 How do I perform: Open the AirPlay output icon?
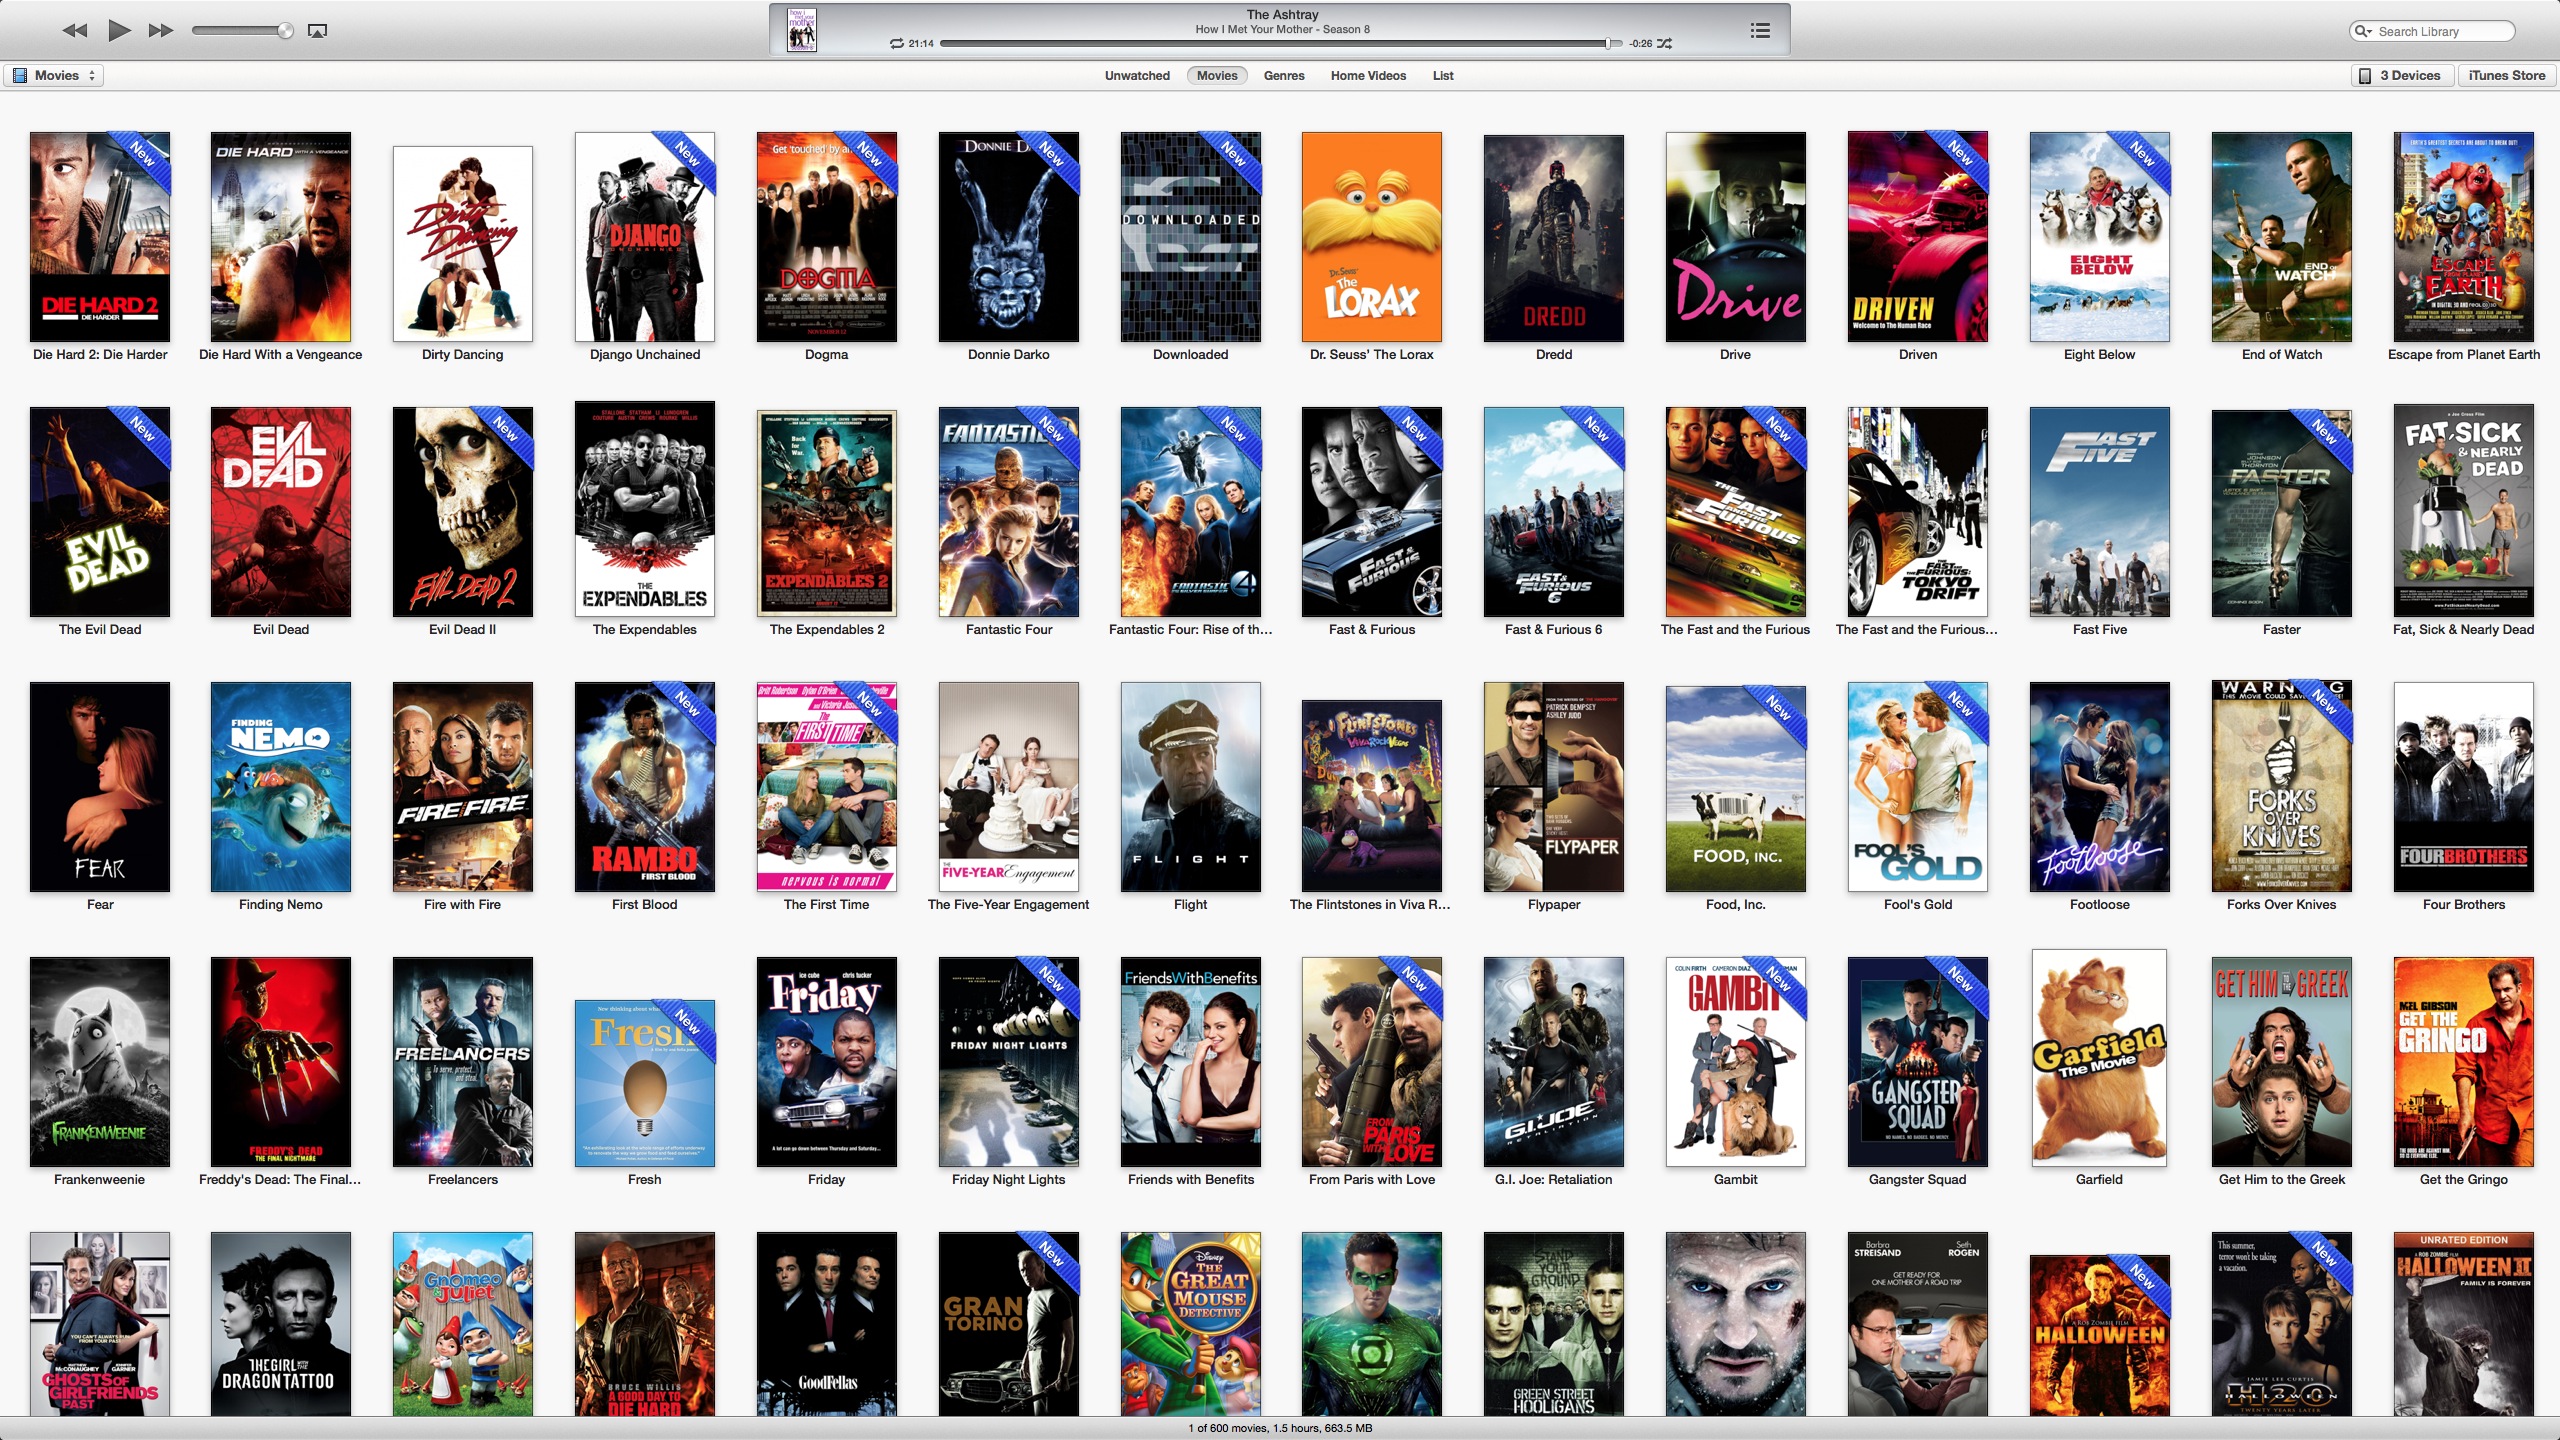pos(318,31)
